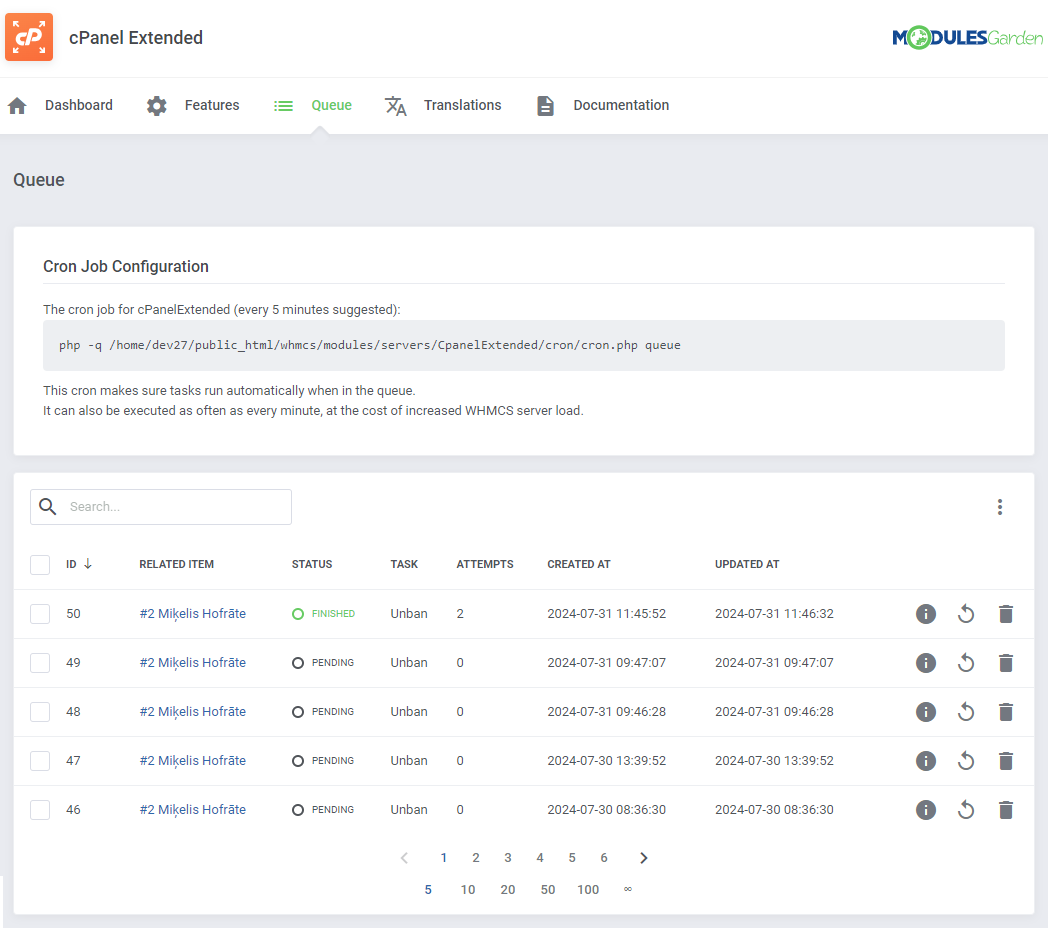Select the Queue tab
The image size is (1048, 928).
click(x=313, y=106)
